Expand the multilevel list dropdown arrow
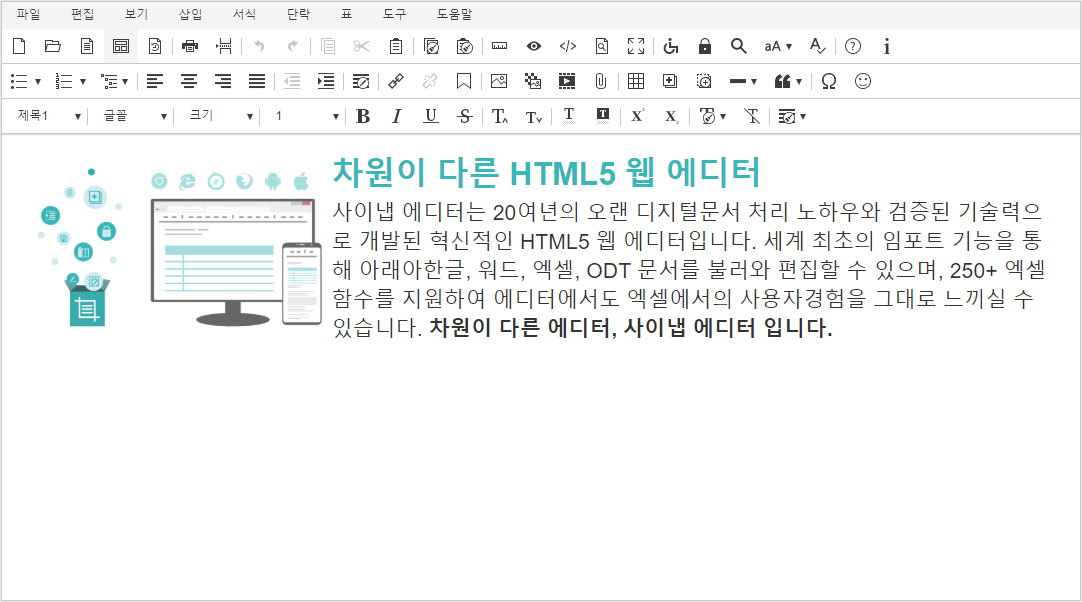The height and width of the screenshot is (602, 1082). tap(125, 81)
